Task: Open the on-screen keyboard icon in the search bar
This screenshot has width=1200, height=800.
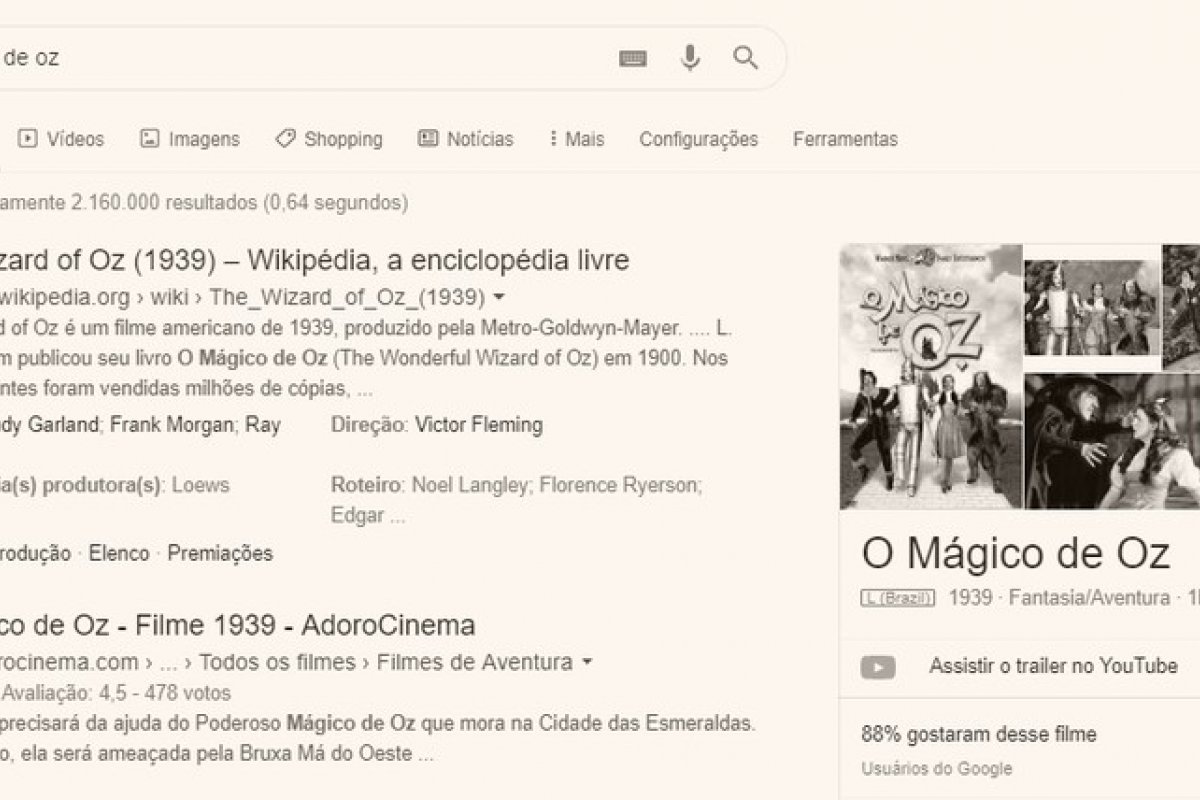Action: pyautogui.click(x=634, y=58)
